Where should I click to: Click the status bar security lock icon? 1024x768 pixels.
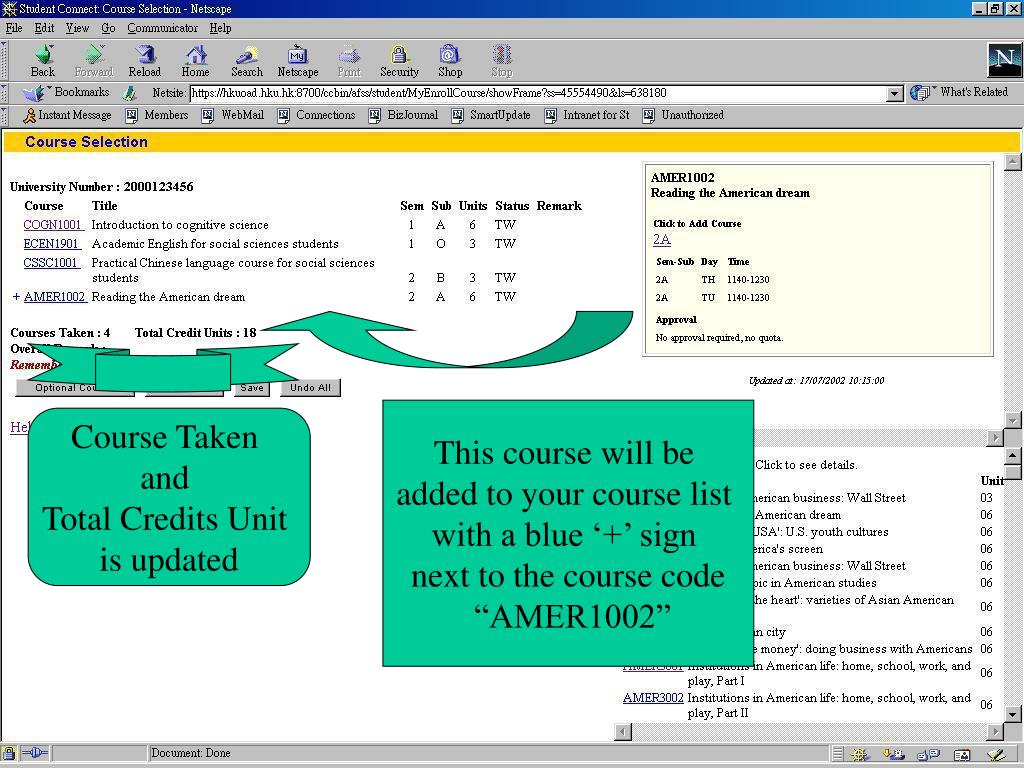point(9,753)
